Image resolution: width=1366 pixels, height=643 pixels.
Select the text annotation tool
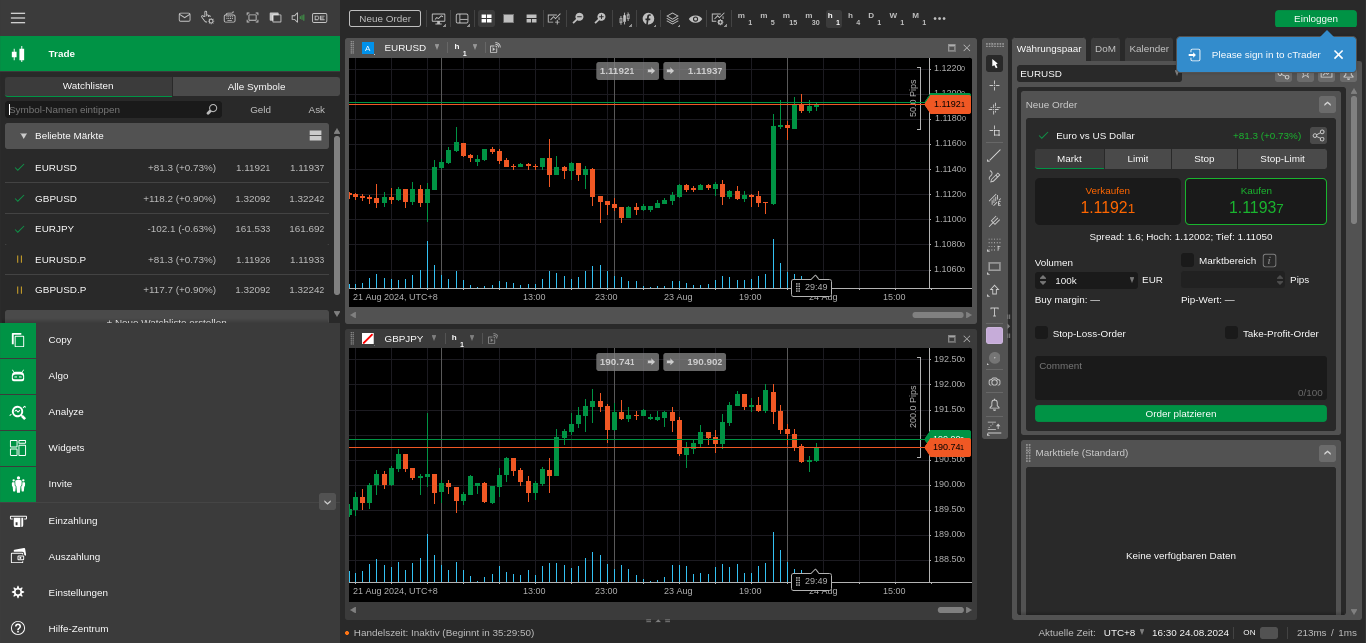(x=994, y=312)
